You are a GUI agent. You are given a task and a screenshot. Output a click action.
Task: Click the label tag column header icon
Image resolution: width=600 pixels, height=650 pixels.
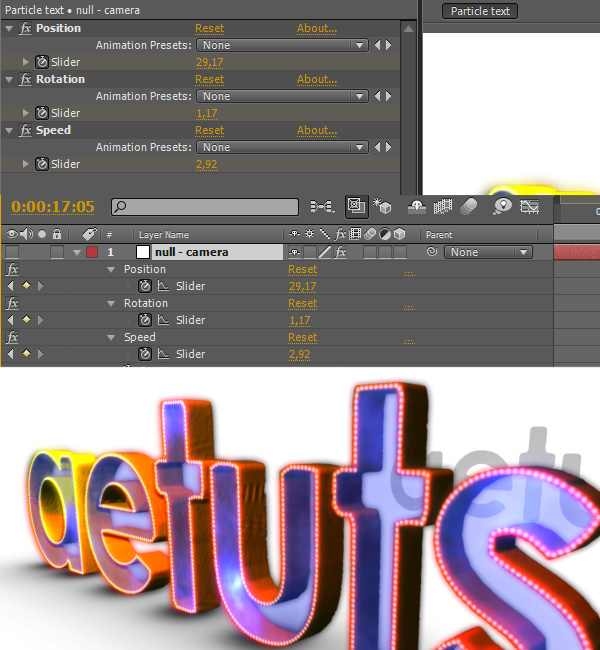point(89,234)
